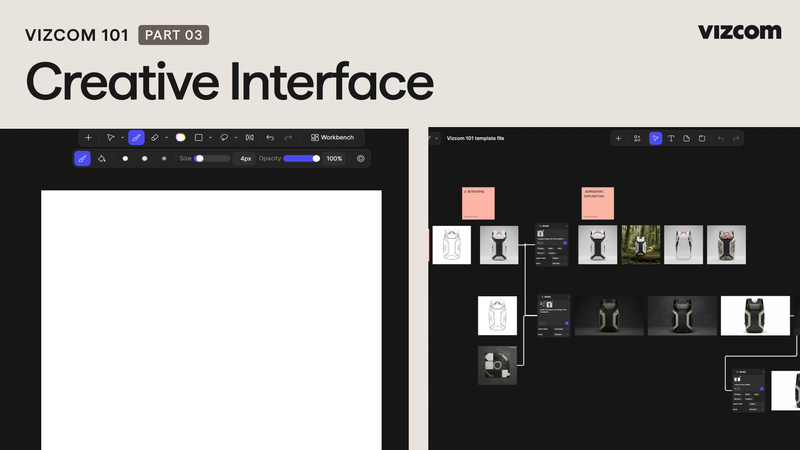800x450 pixels.
Task: Click the plus icon in the sketch toolbar
Action: point(88,138)
